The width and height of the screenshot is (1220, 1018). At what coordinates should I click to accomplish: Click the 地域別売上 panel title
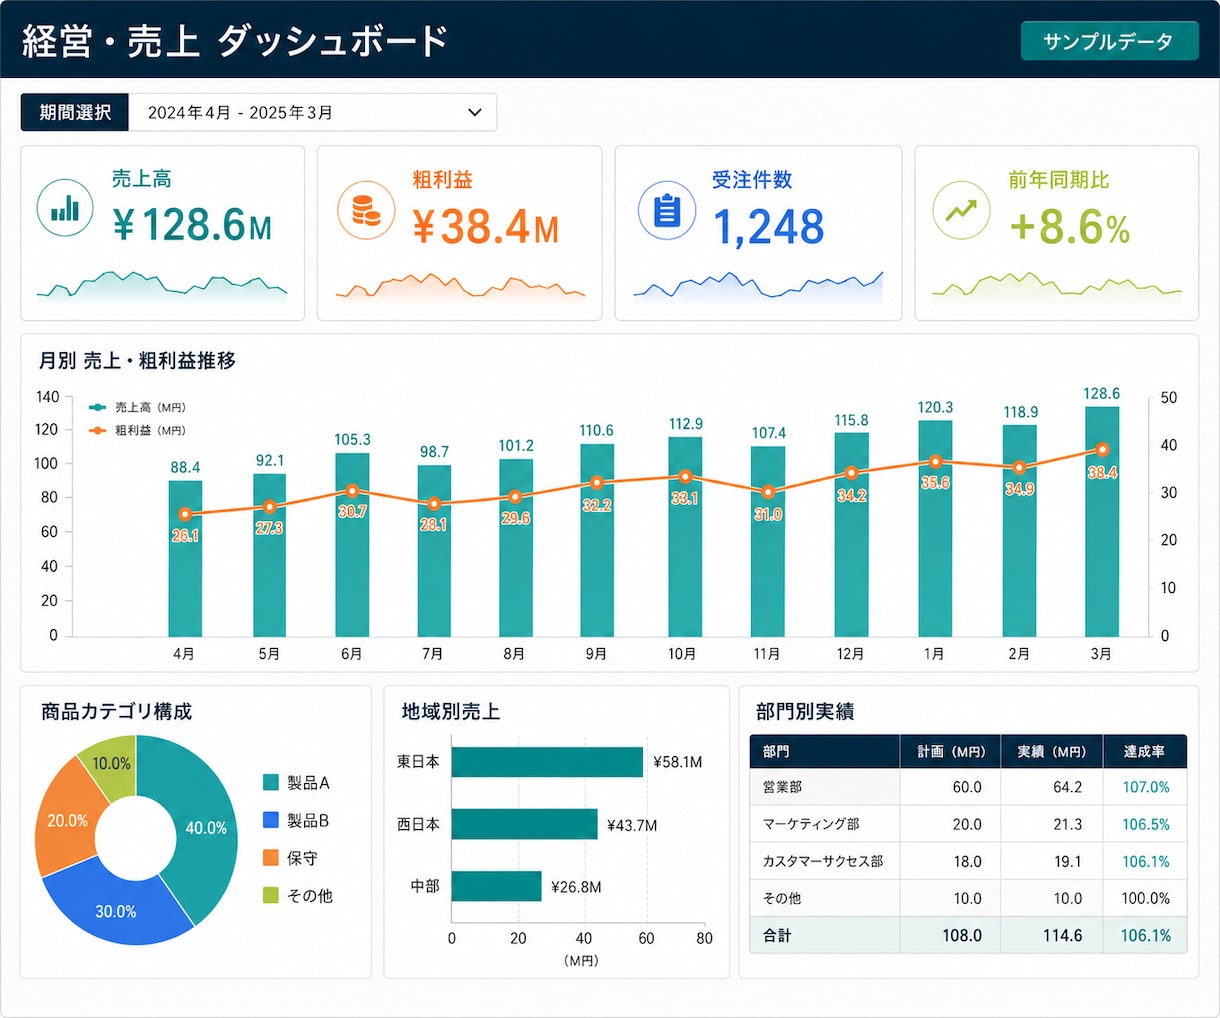pyautogui.click(x=450, y=711)
